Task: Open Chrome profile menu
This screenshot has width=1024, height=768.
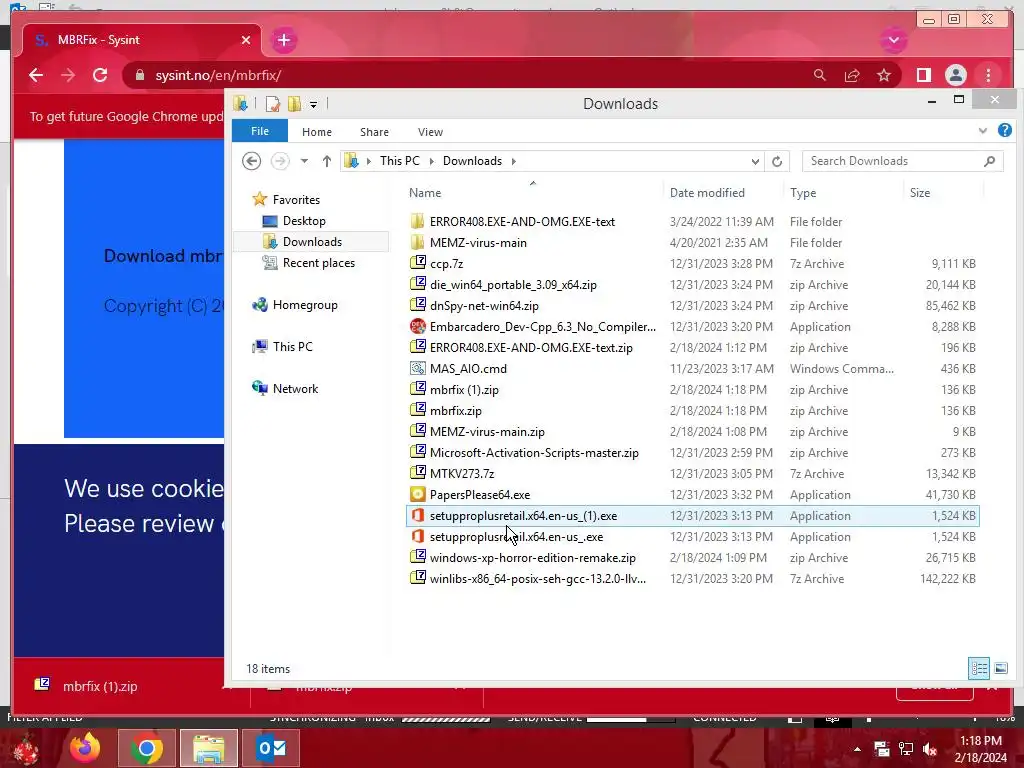Action: (955, 75)
